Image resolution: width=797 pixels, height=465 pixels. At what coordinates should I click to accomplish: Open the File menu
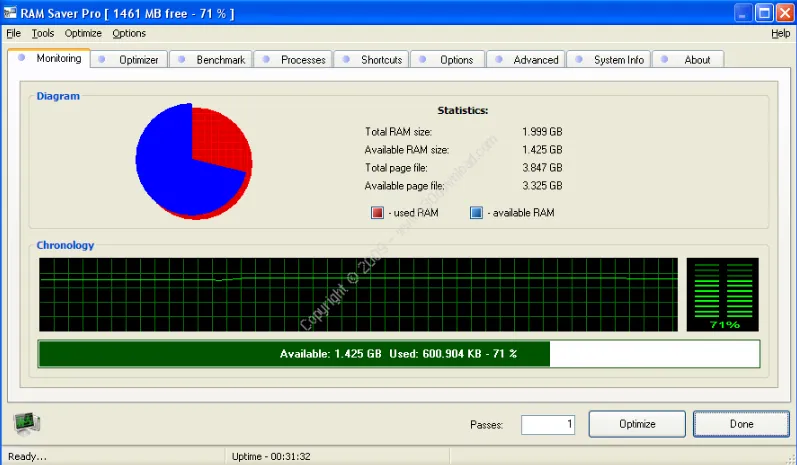pyautogui.click(x=14, y=34)
